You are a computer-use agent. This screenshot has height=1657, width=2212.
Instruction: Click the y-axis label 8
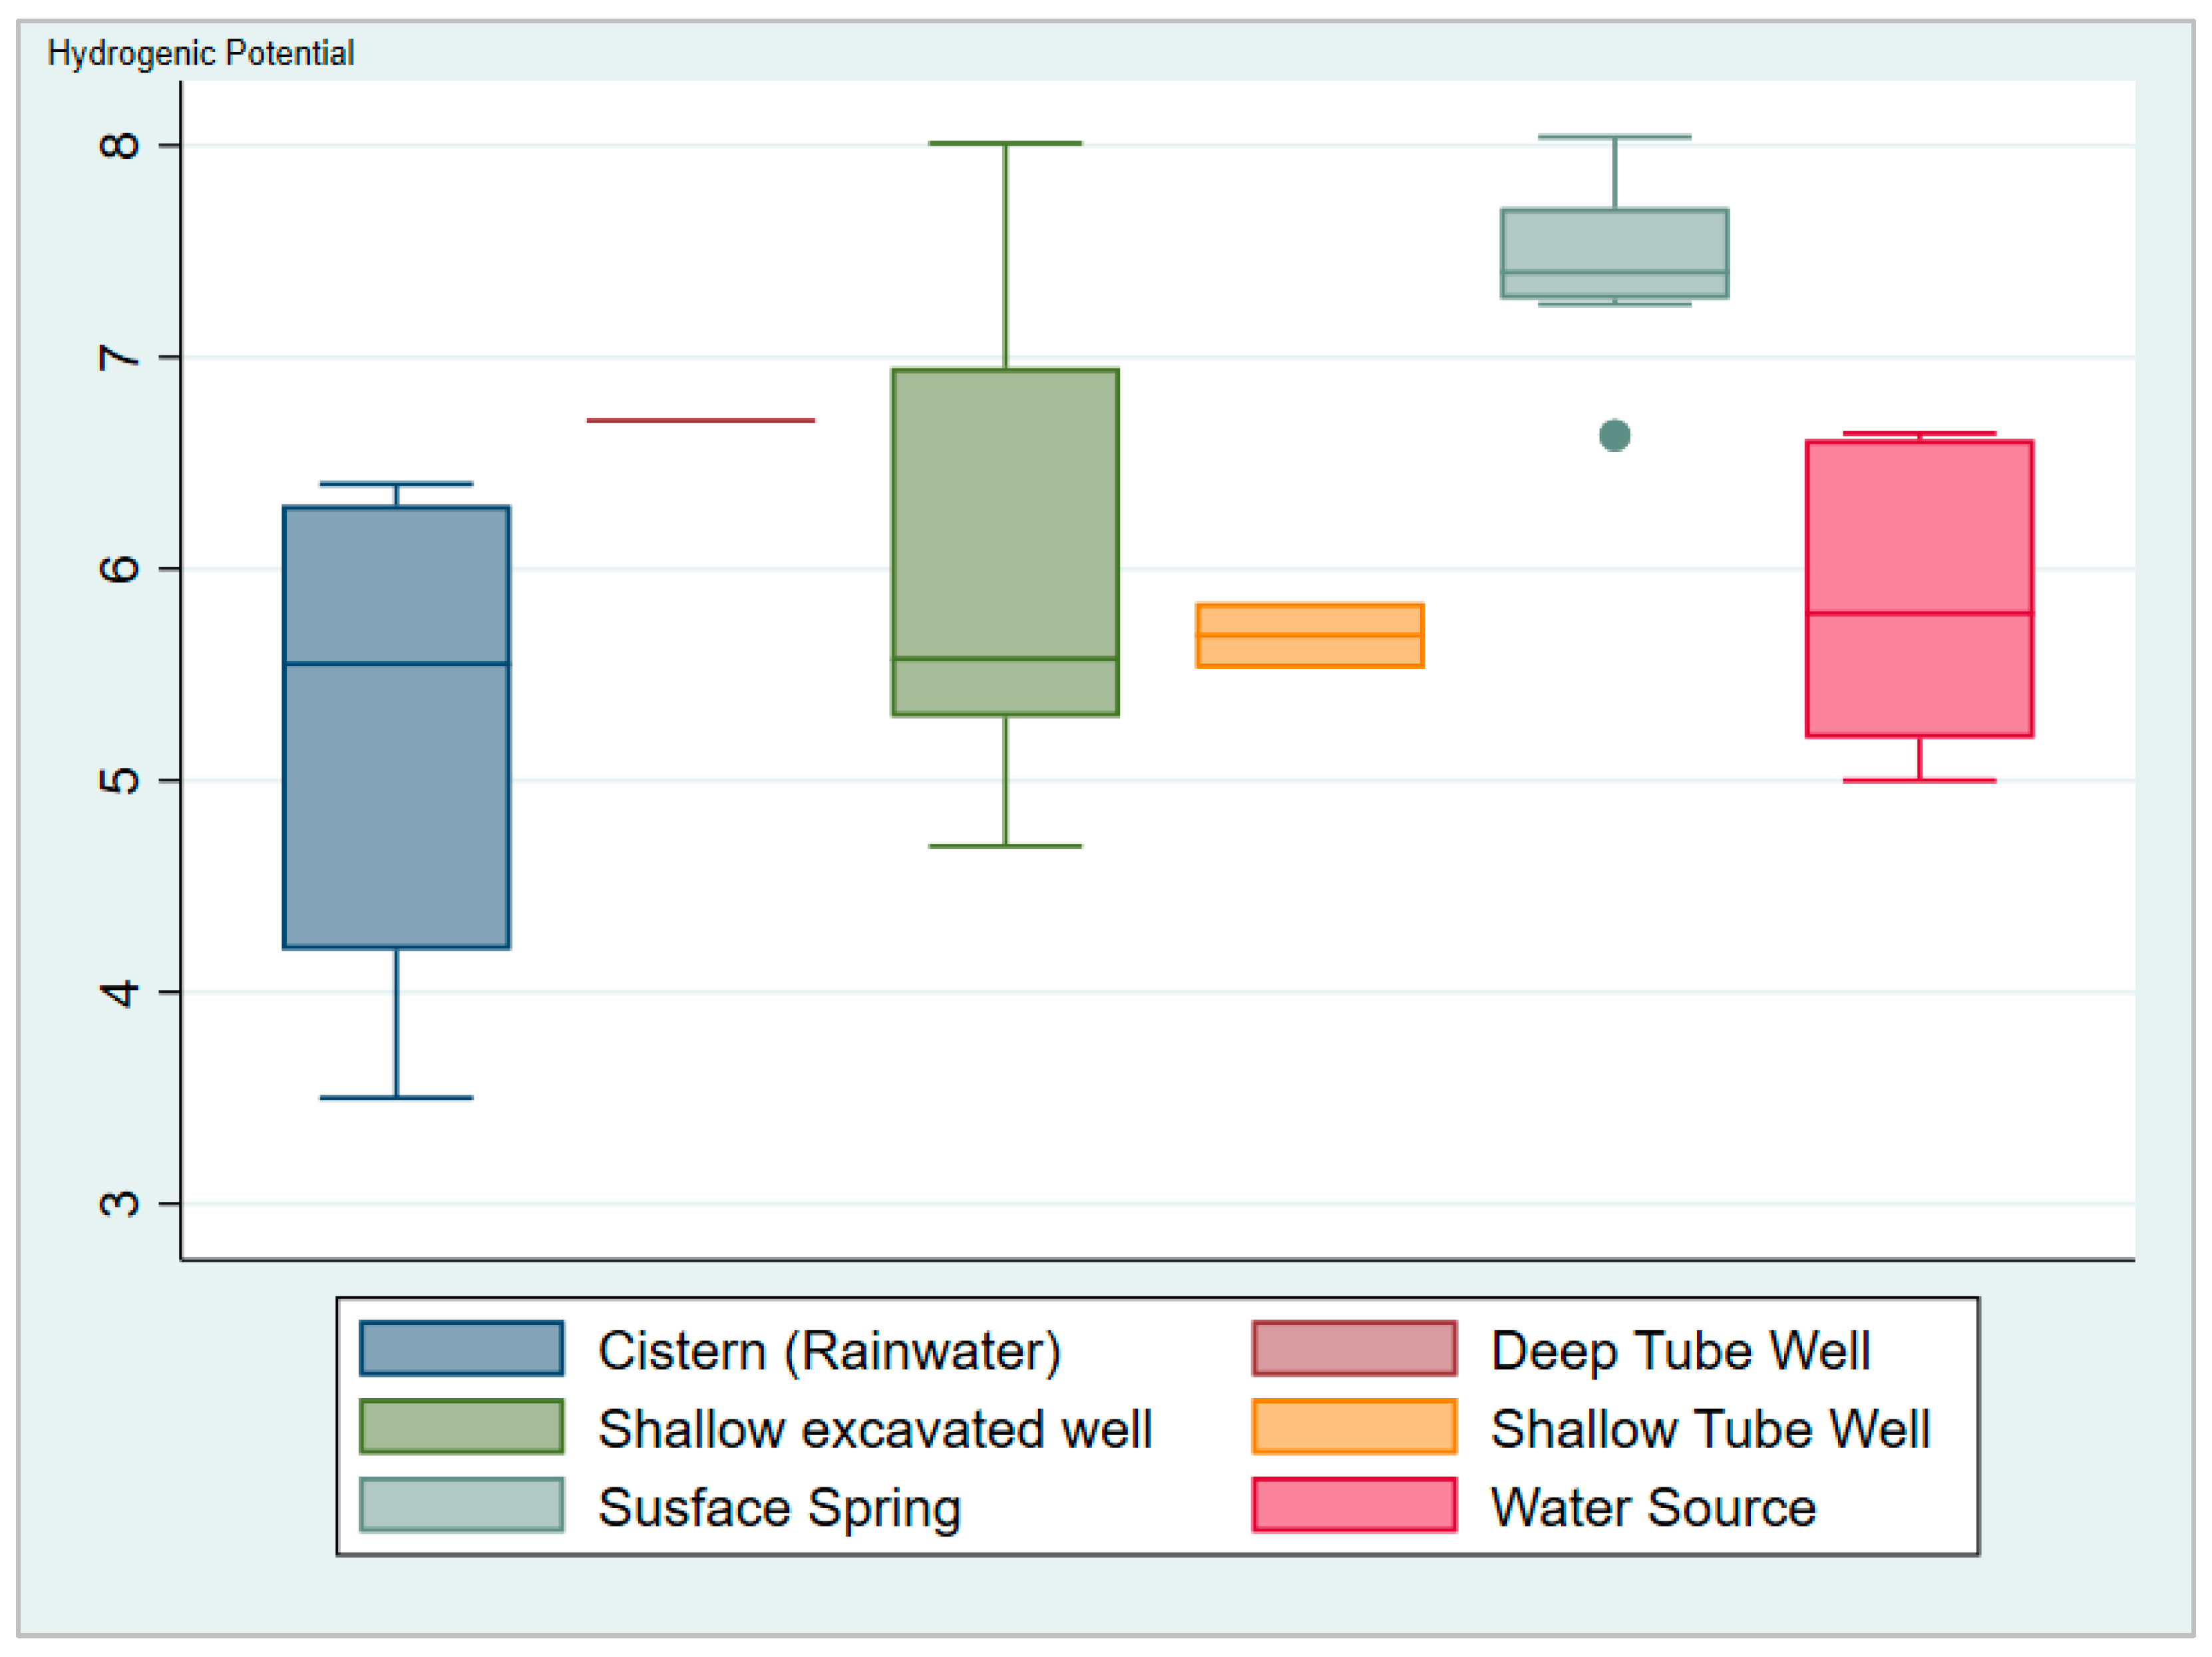tap(119, 145)
